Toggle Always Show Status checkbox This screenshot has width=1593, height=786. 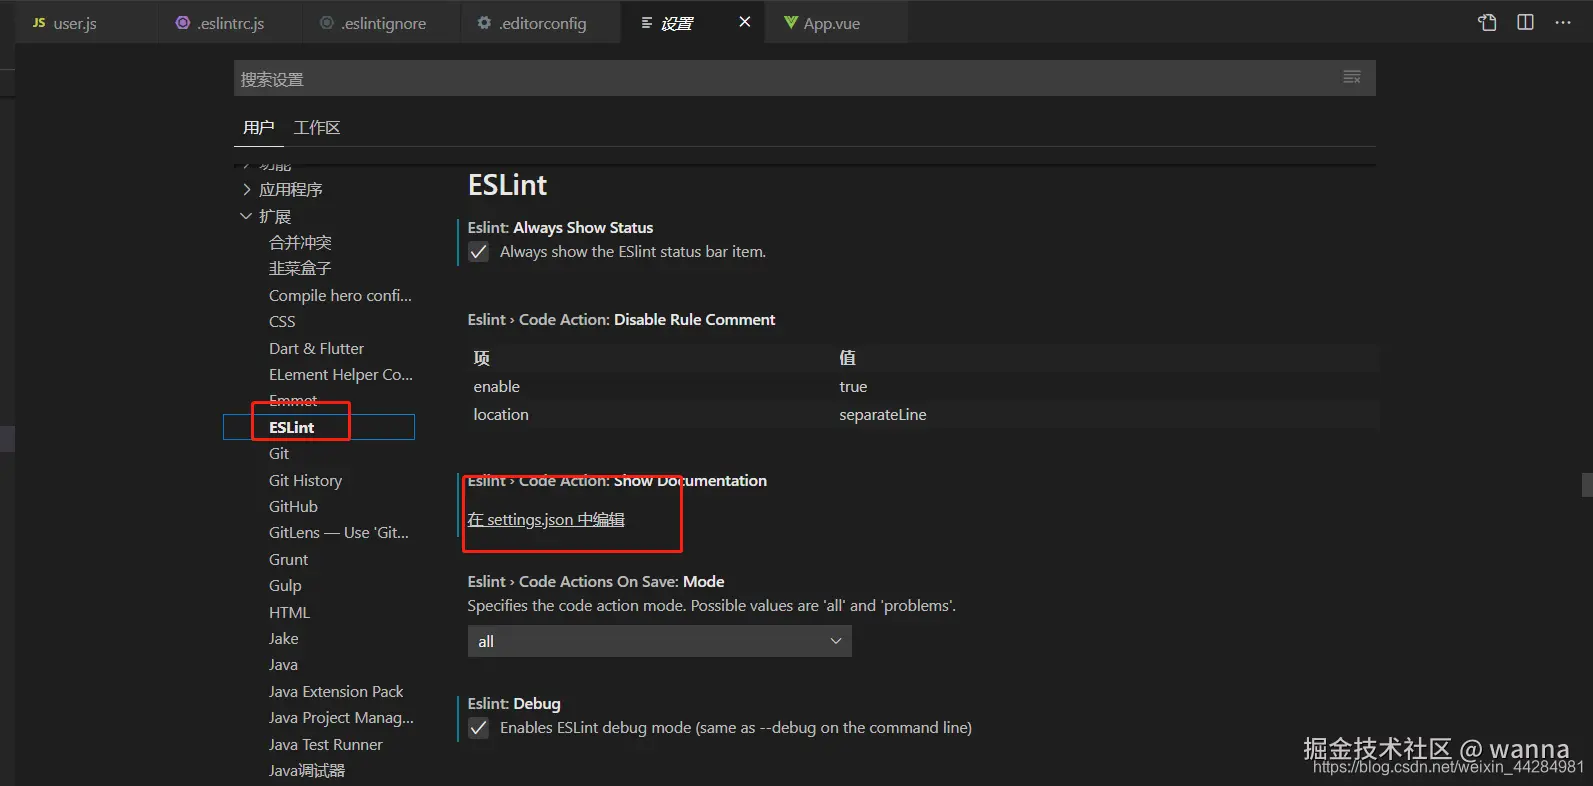coord(479,252)
